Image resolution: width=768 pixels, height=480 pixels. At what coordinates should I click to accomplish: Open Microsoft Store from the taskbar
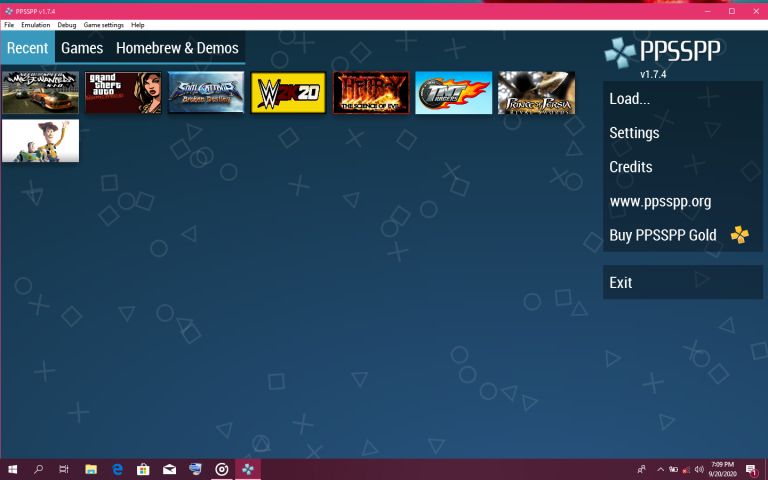click(143, 470)
